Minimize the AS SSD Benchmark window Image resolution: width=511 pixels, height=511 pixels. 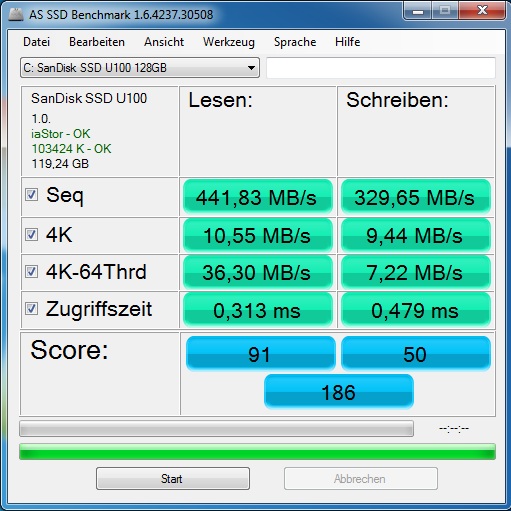418,11
